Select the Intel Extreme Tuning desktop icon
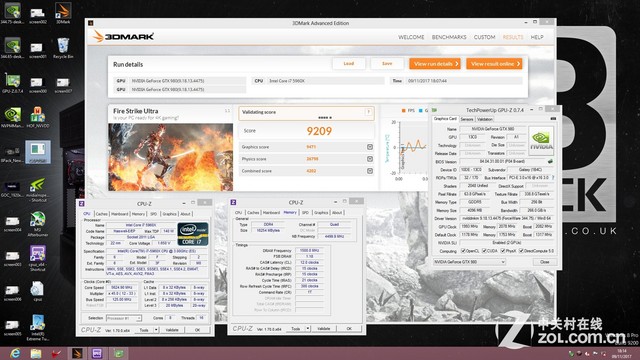Screen dimensions: 640x360 38,327
